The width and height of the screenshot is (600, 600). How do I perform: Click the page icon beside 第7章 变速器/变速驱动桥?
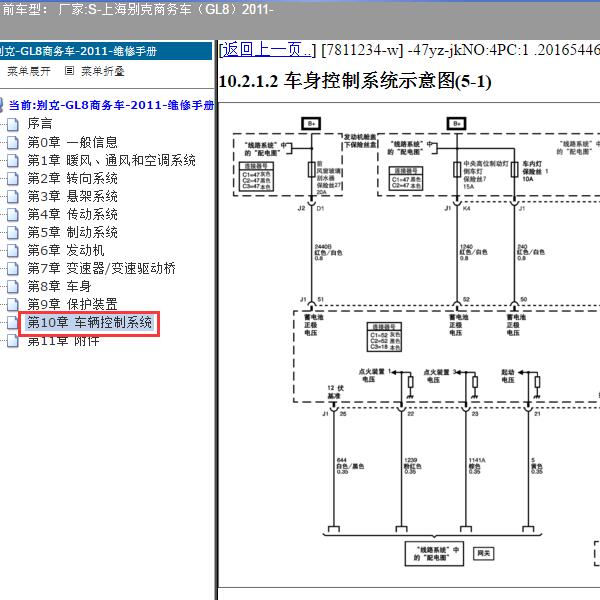pyautogui.click(x=13, y=268)
